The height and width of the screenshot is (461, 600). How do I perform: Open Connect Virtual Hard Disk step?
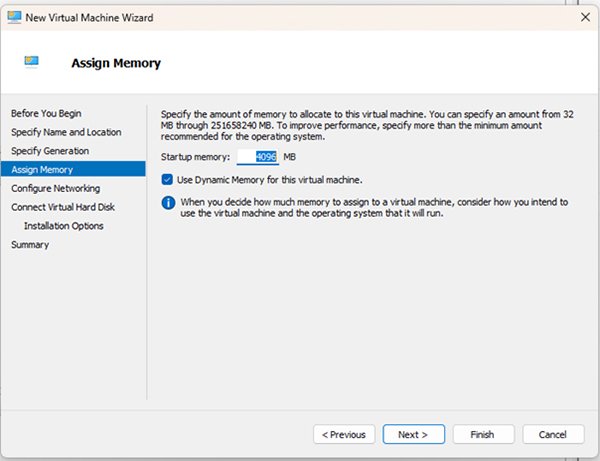[x=64, y=207]
